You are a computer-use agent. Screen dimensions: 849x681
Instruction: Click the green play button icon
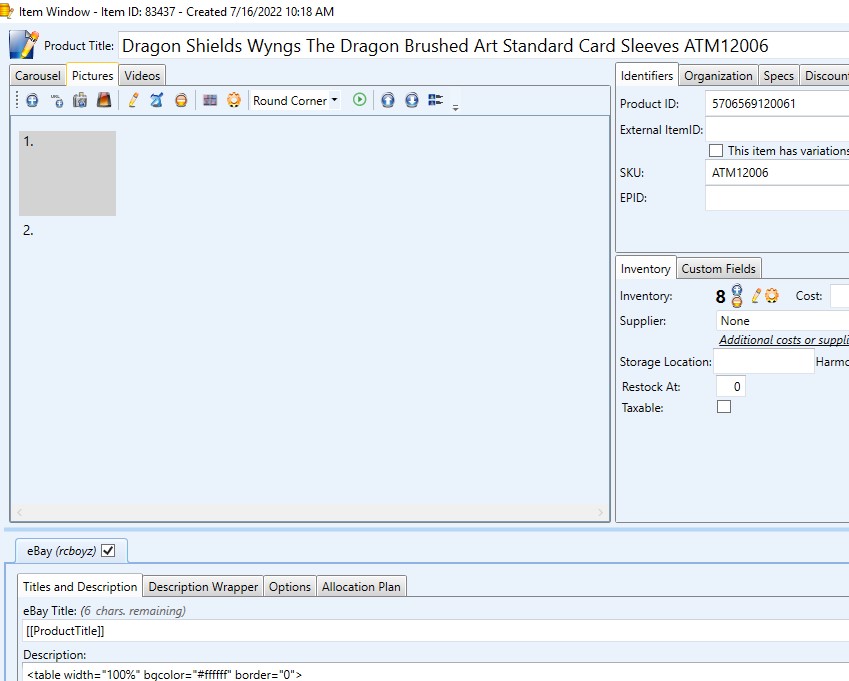(x=360, y=100)
